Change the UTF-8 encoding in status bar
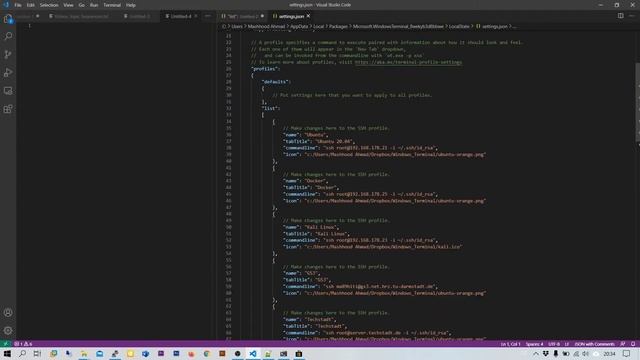Viewport: 640px width, 360px height. pyautogui.click(x=554, y=344)
